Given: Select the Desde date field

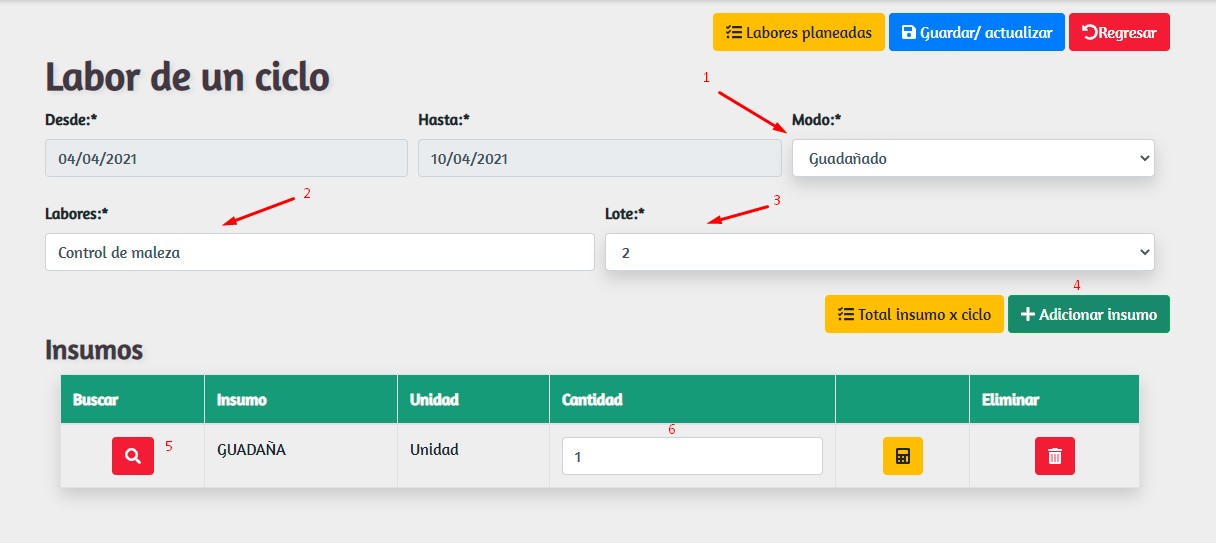Looking at the screenshot, I should pos(226,158).
